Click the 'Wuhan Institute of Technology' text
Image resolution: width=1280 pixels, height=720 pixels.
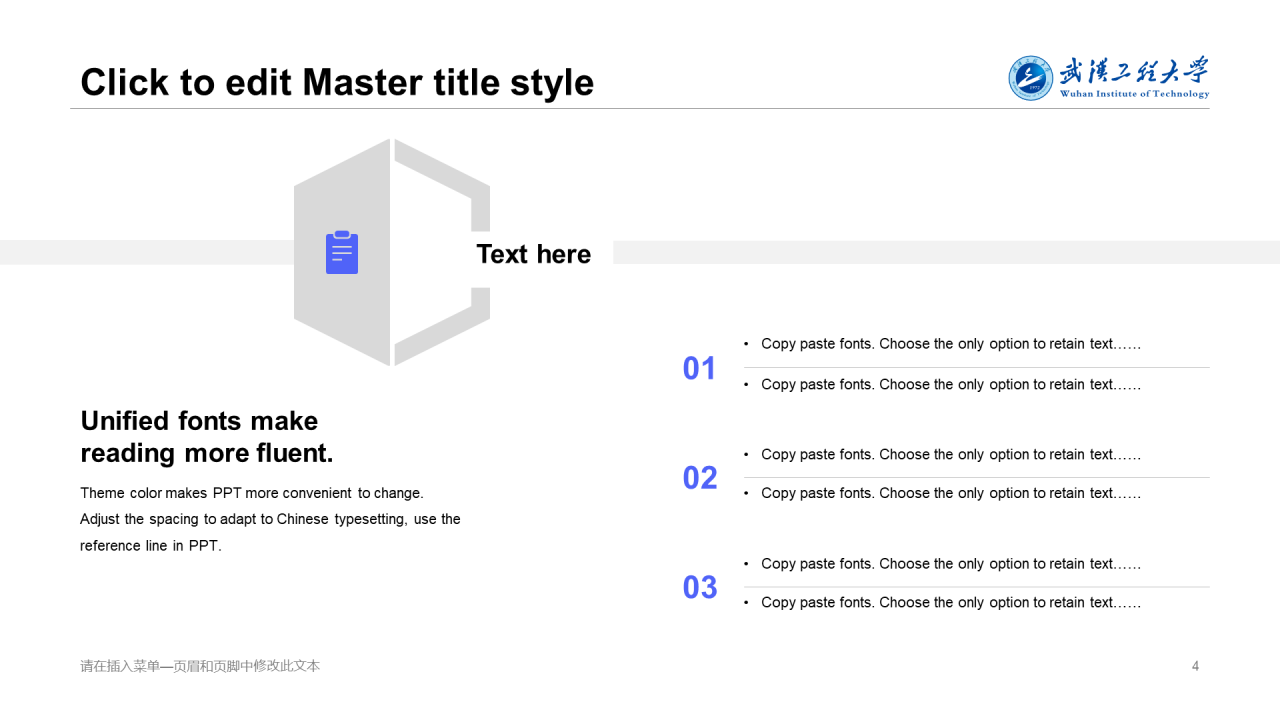[x=1134, y=94]
